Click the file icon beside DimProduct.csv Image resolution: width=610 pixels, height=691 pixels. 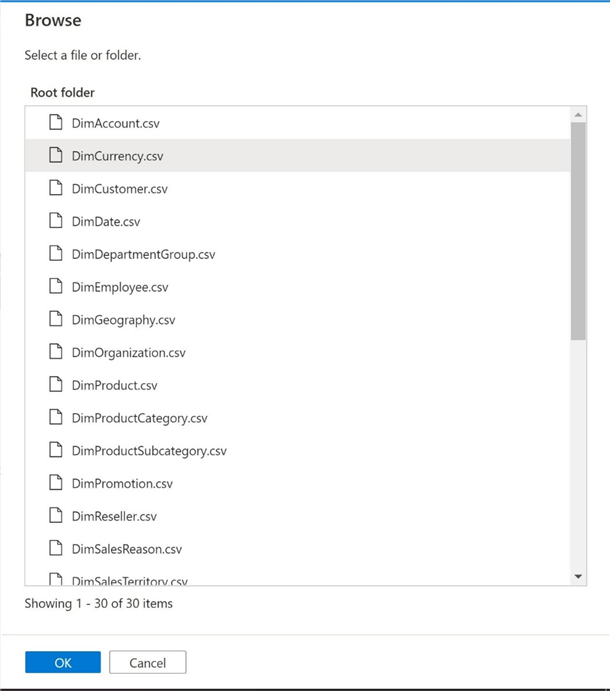click(x=56, y=385)
